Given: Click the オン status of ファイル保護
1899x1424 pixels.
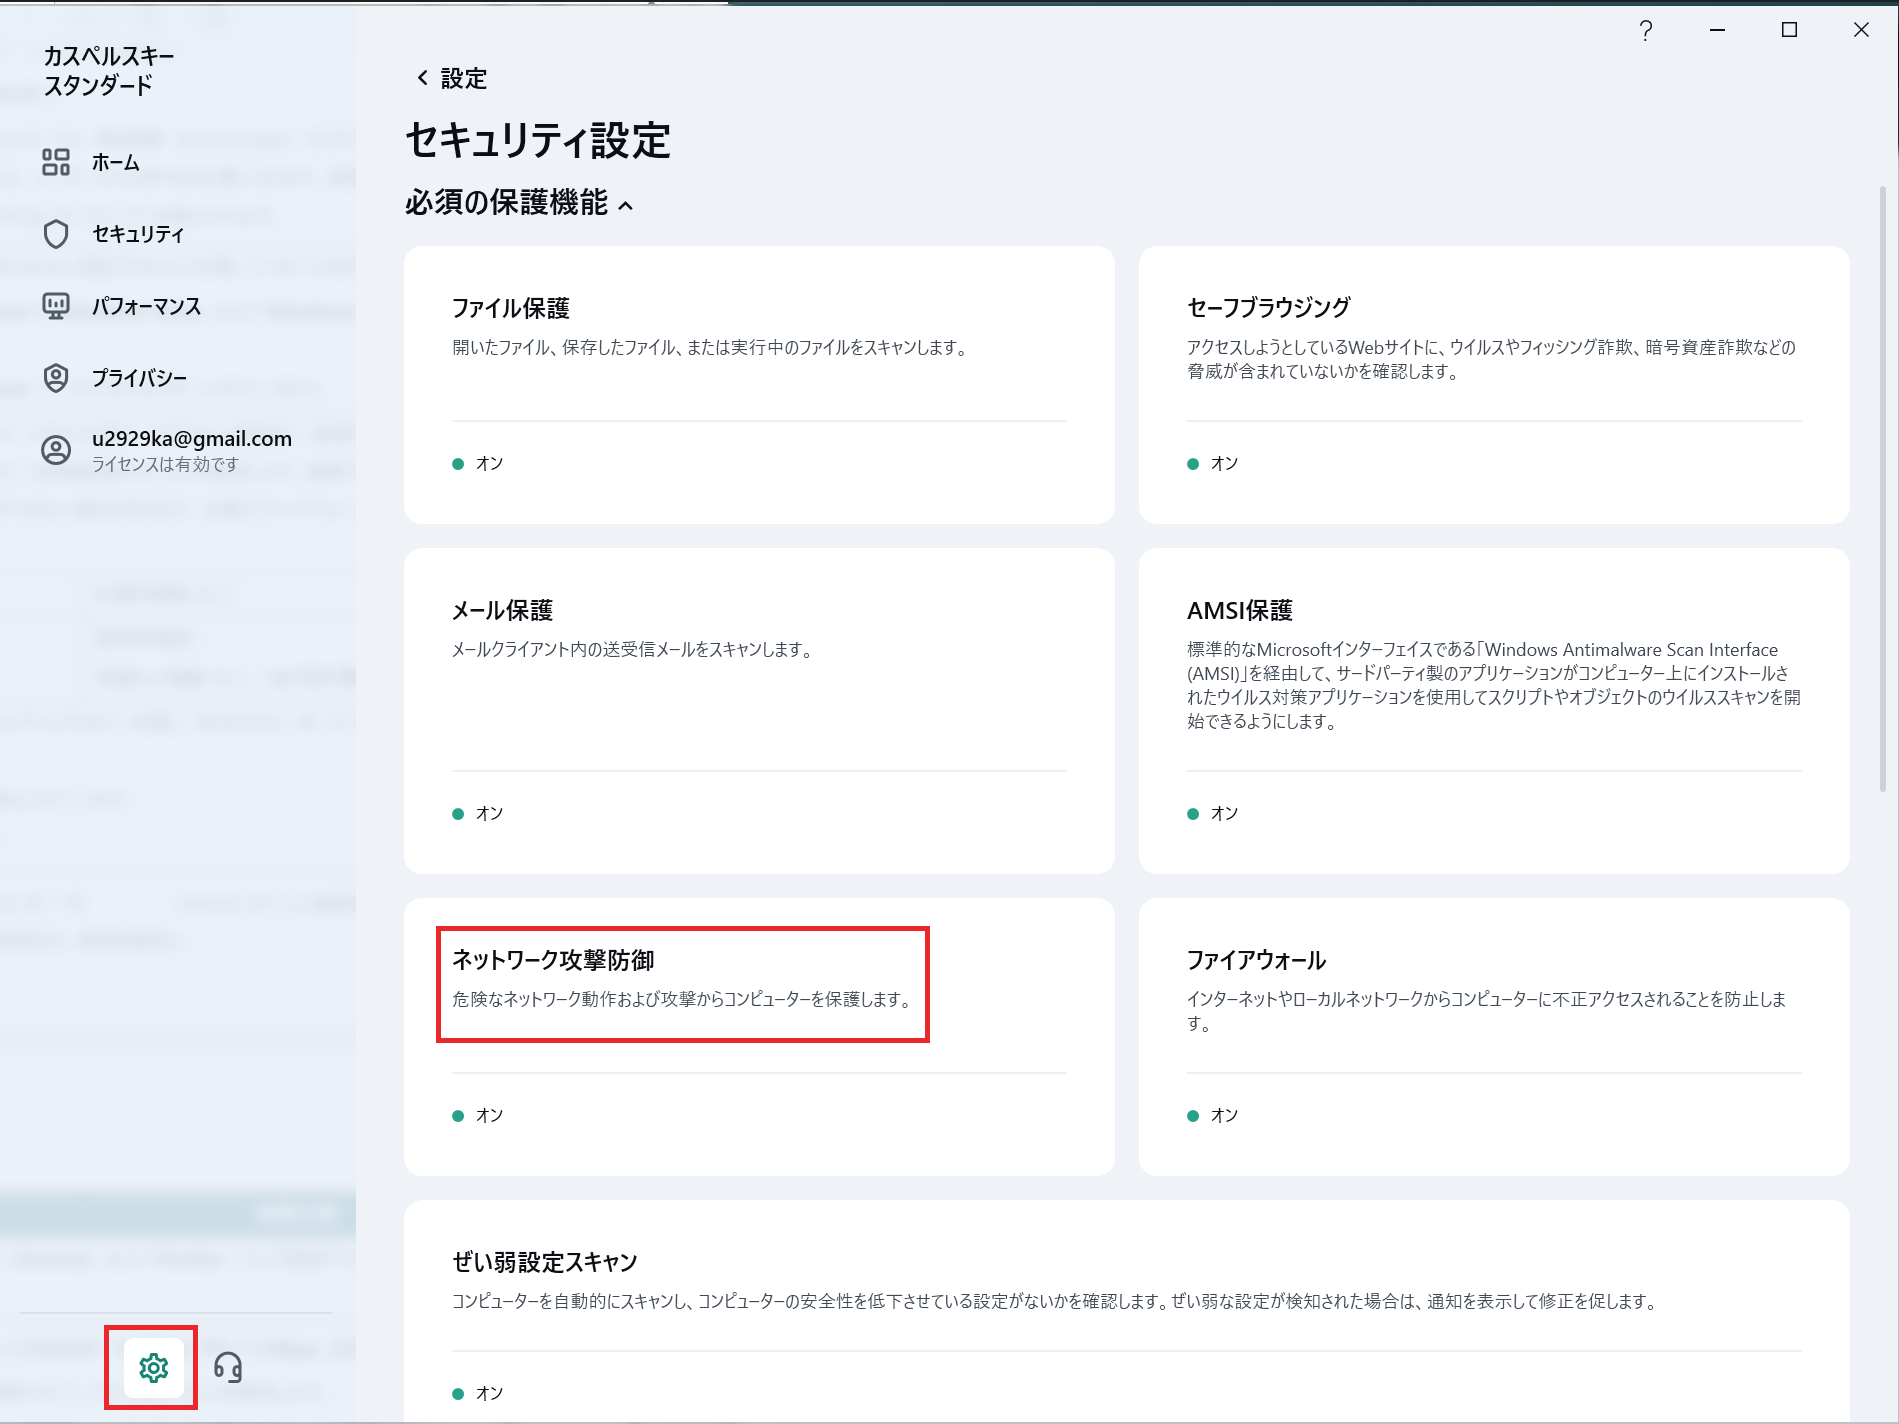Looking at the screenshot, I should (478, 463).
